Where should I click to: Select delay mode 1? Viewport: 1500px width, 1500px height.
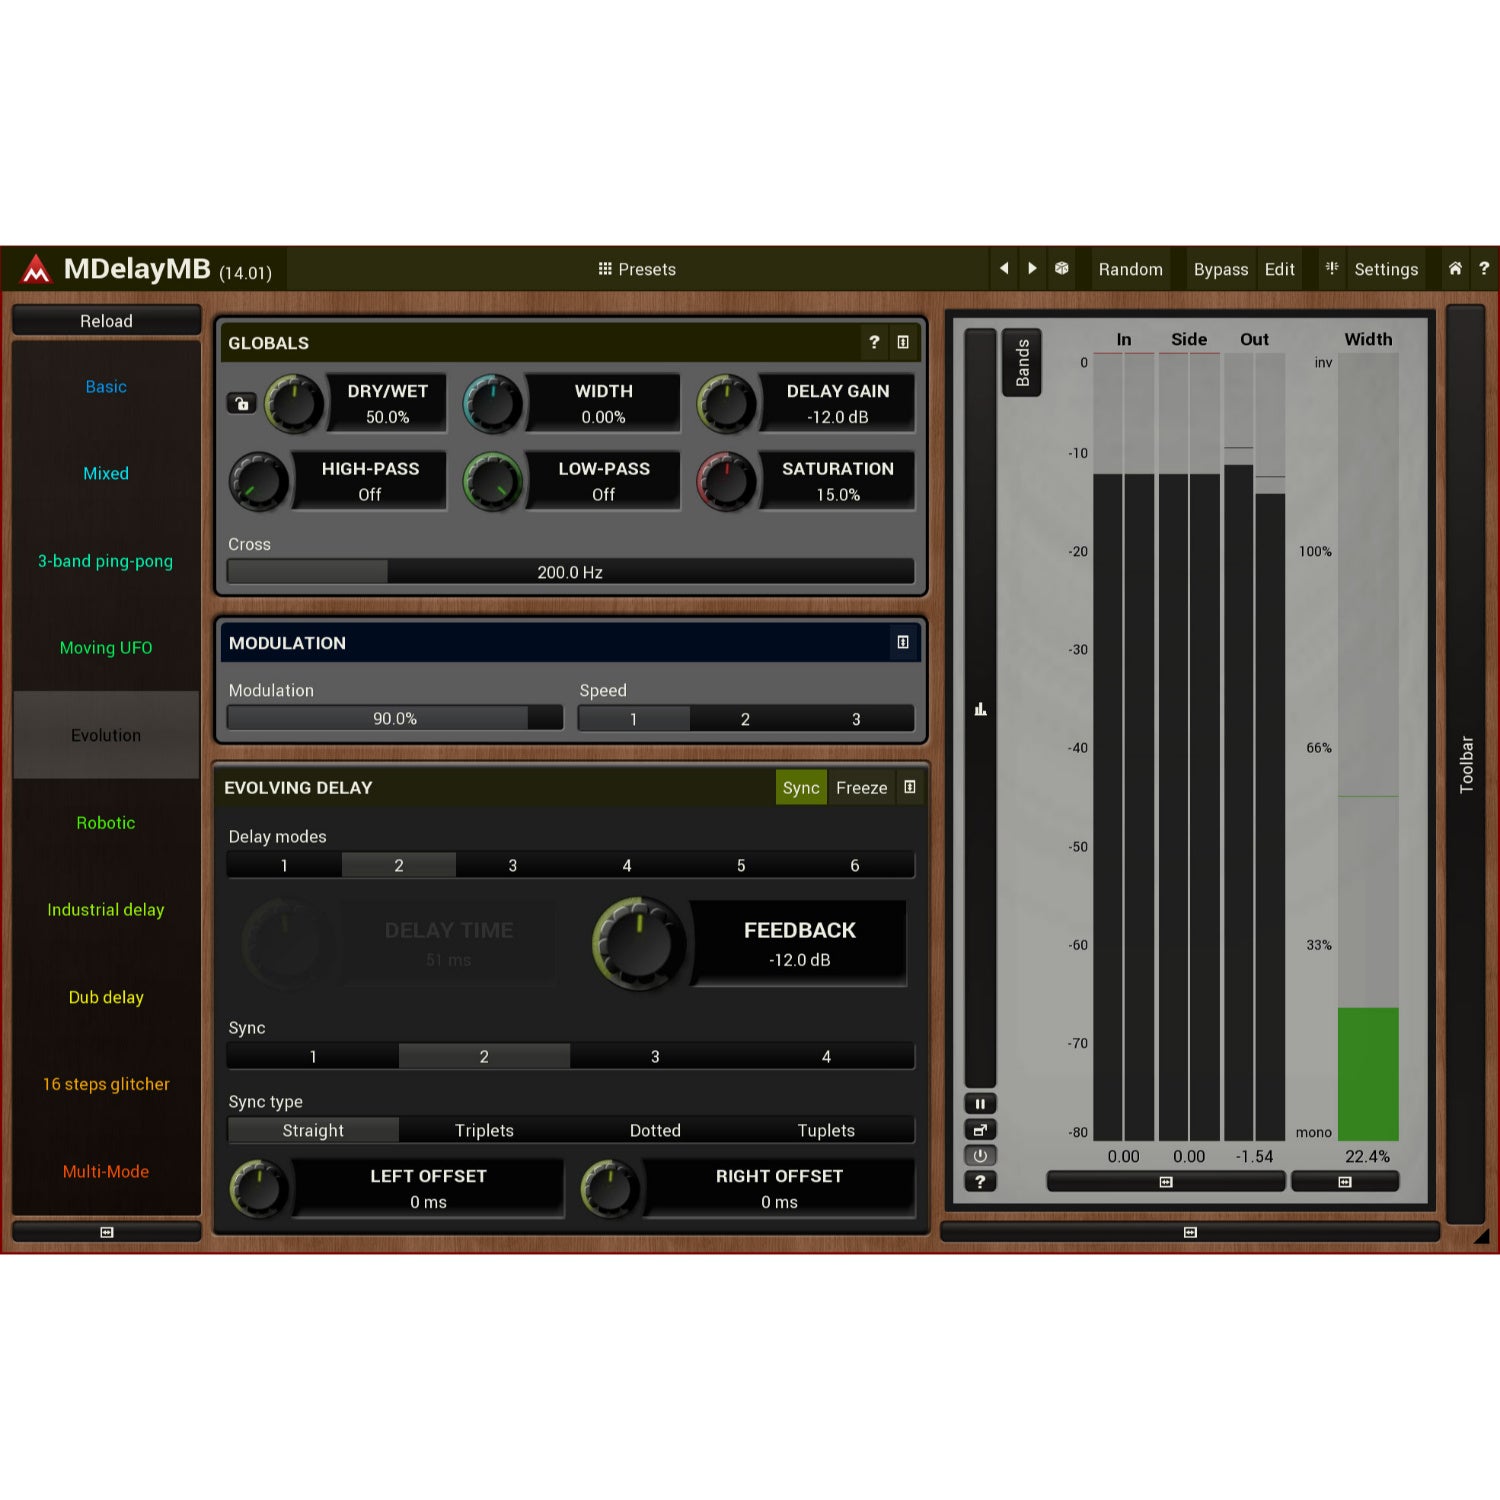pos(284,865)
